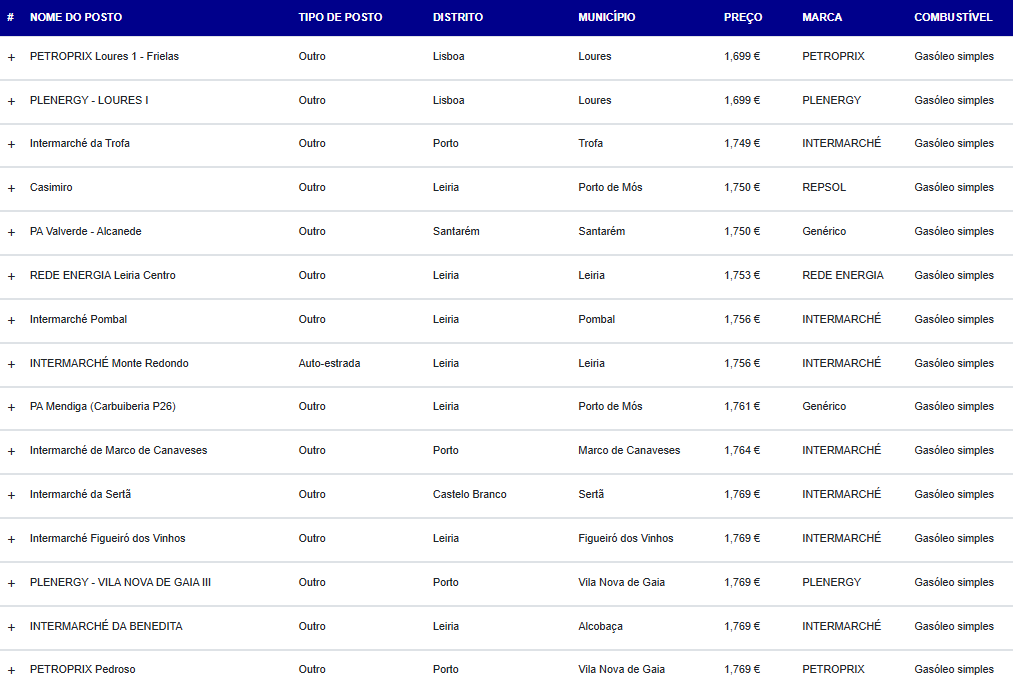Click PLENERGY brand in LOURES I row
This screenshot has width=1013, height=690.
(831, 100)
